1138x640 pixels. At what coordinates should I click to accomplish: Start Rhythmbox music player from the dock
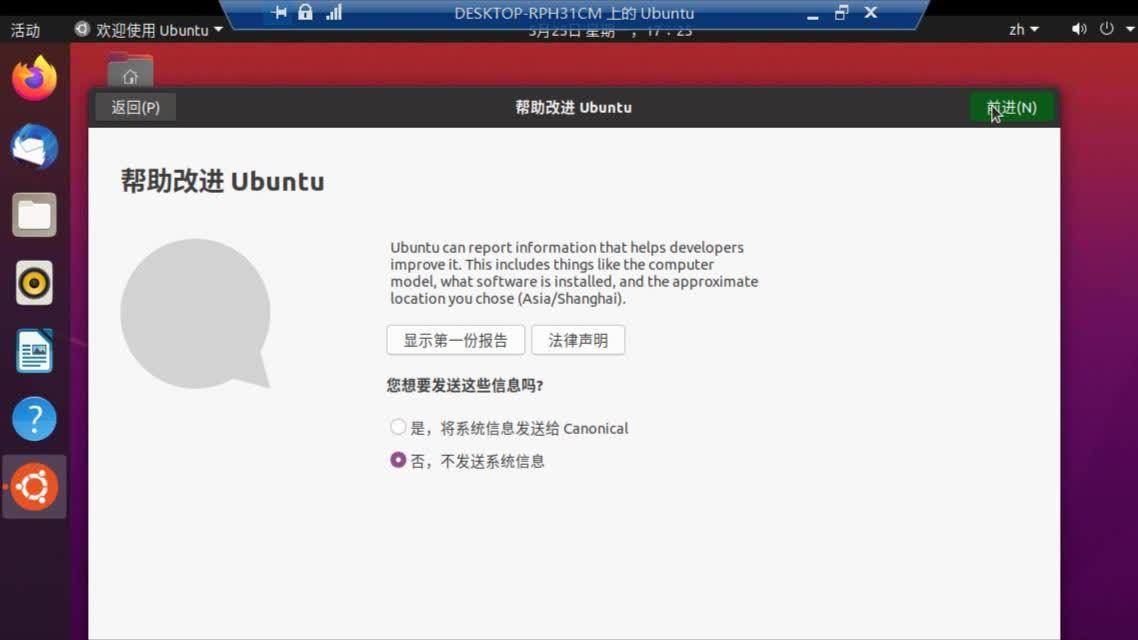tap(34, 283)
